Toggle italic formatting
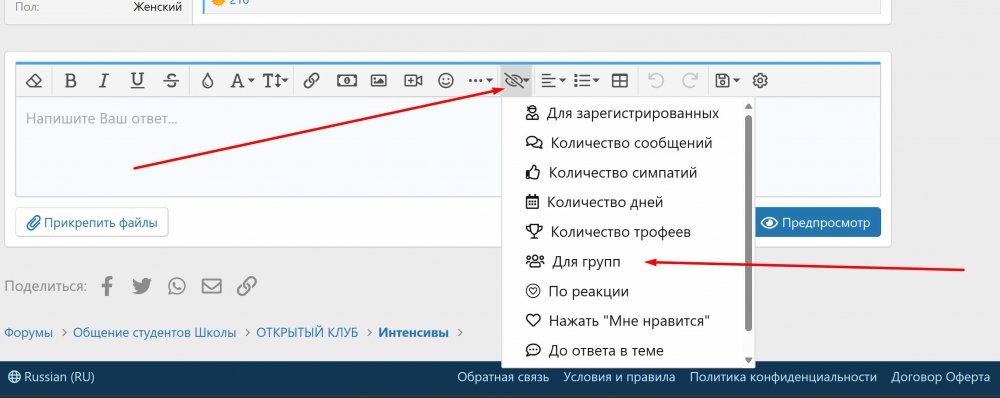 103,81
